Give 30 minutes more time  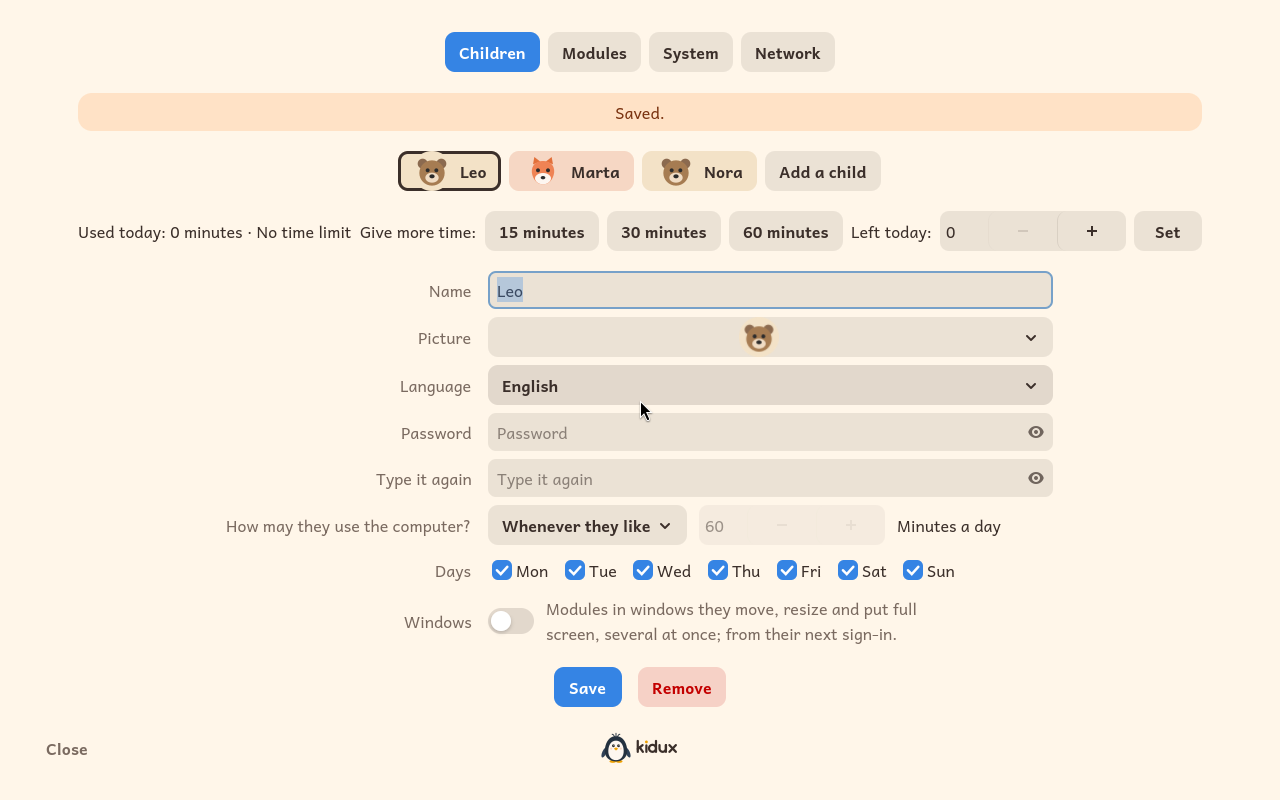pyautogui.click(x=664, y=231)
